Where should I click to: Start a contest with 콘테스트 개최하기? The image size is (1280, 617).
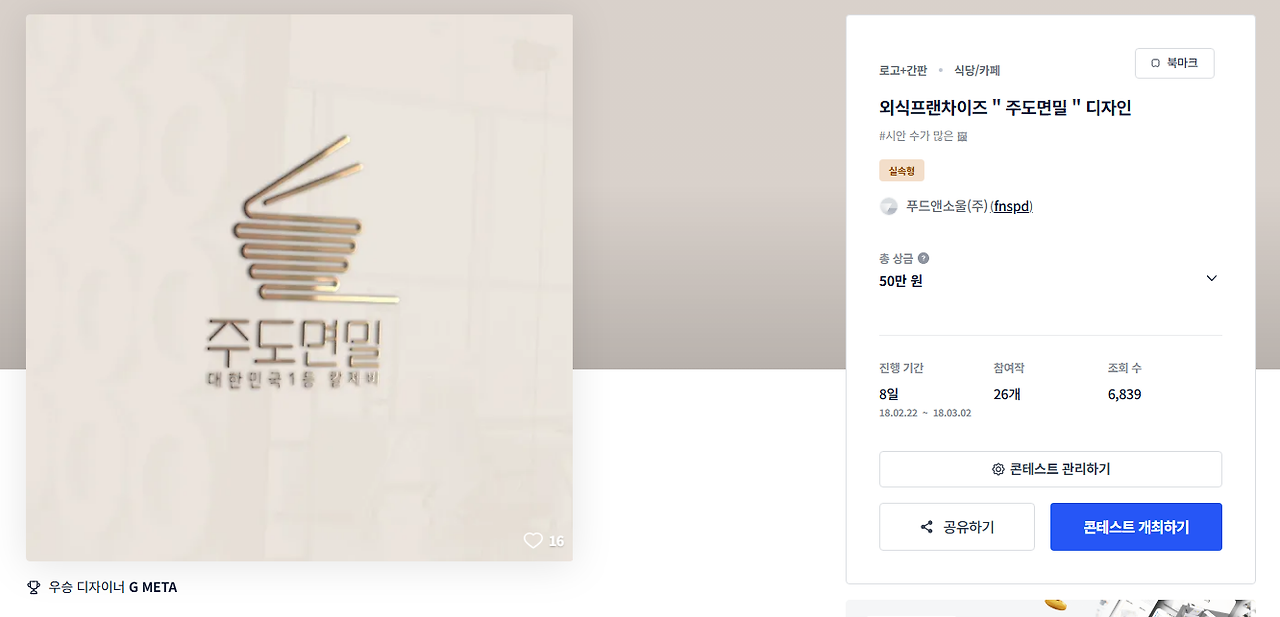(1136, 527)
